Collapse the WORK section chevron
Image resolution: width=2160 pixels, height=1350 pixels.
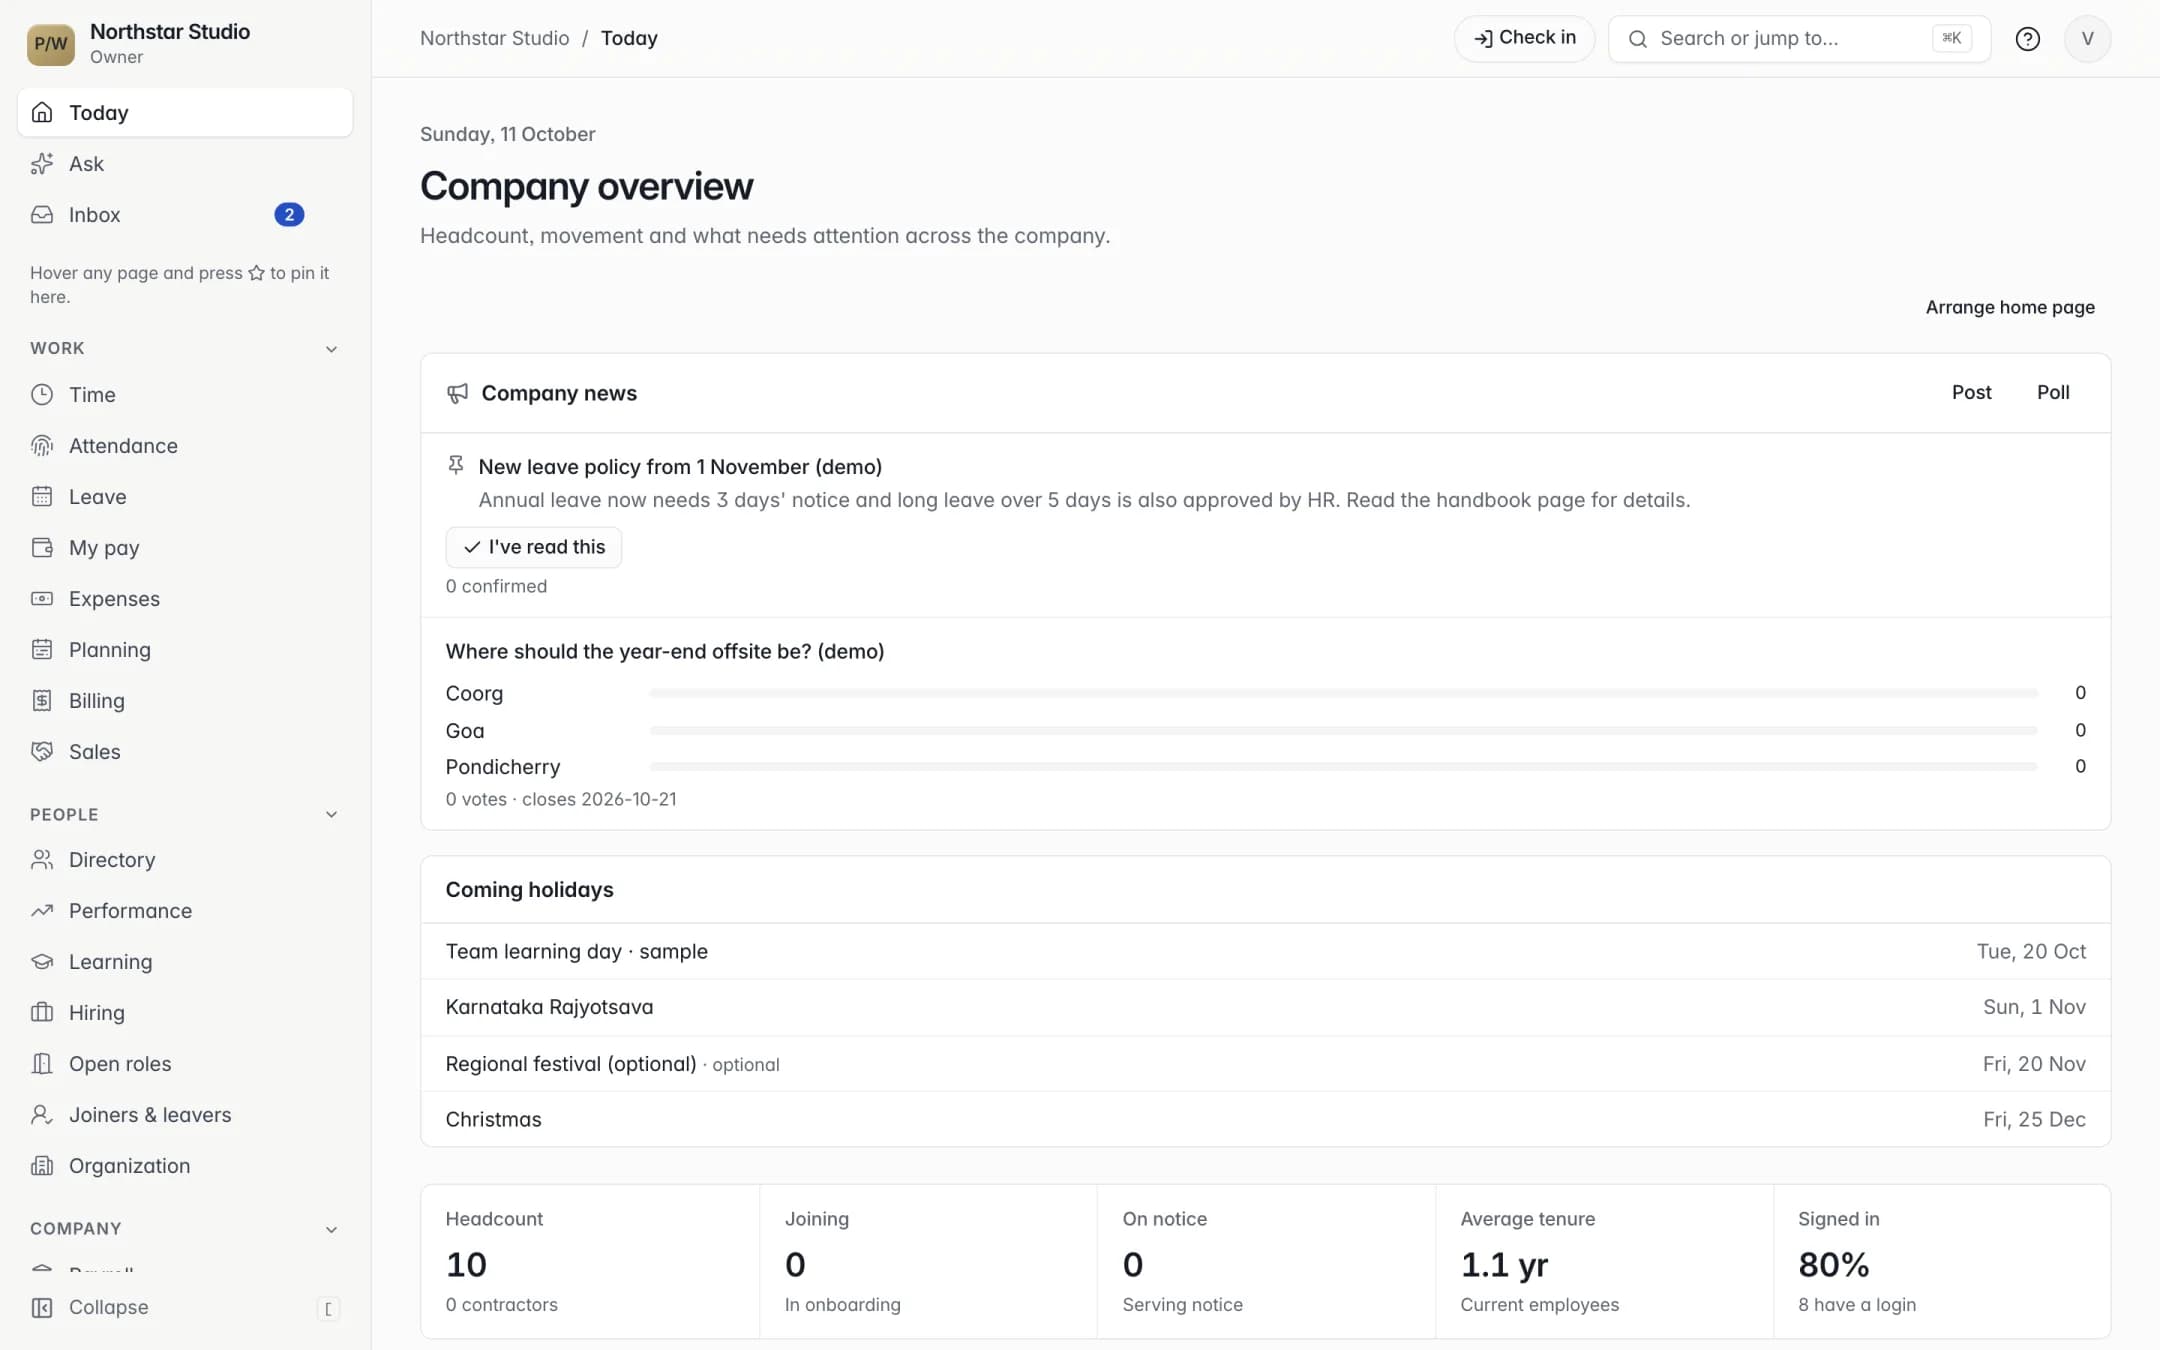(331, 349)
